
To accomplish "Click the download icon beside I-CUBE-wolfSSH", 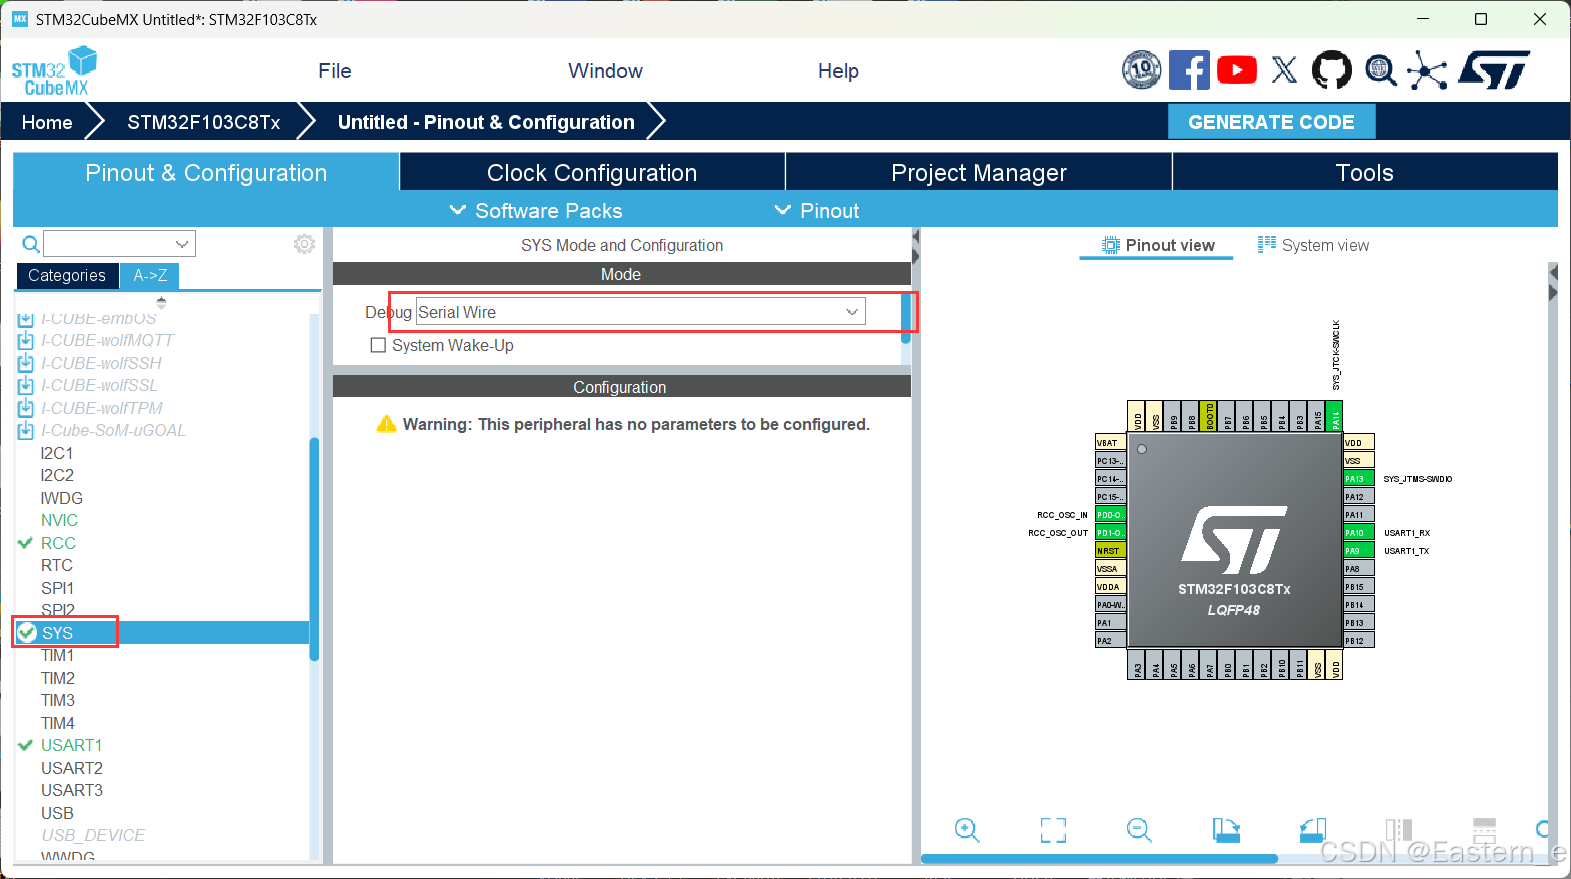I will point(26,363).
